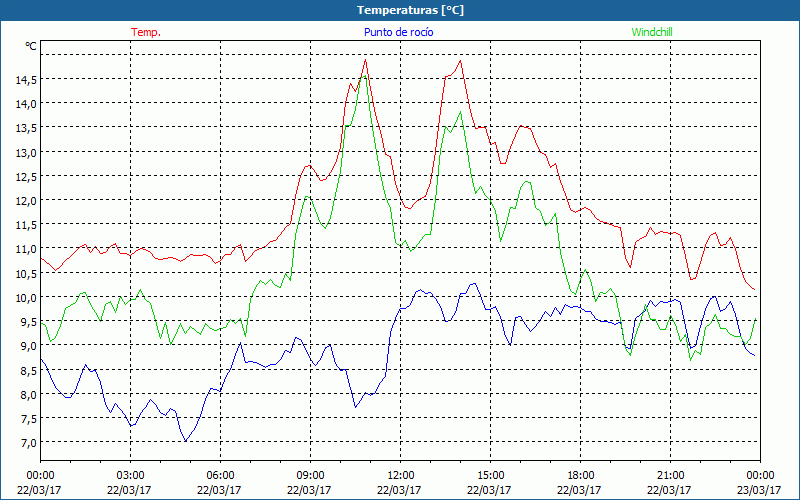Viewport: 800px width, 500px height.
Task: Click the 9,5 value on the temperature axis
Action: click(x=28, y=321)
